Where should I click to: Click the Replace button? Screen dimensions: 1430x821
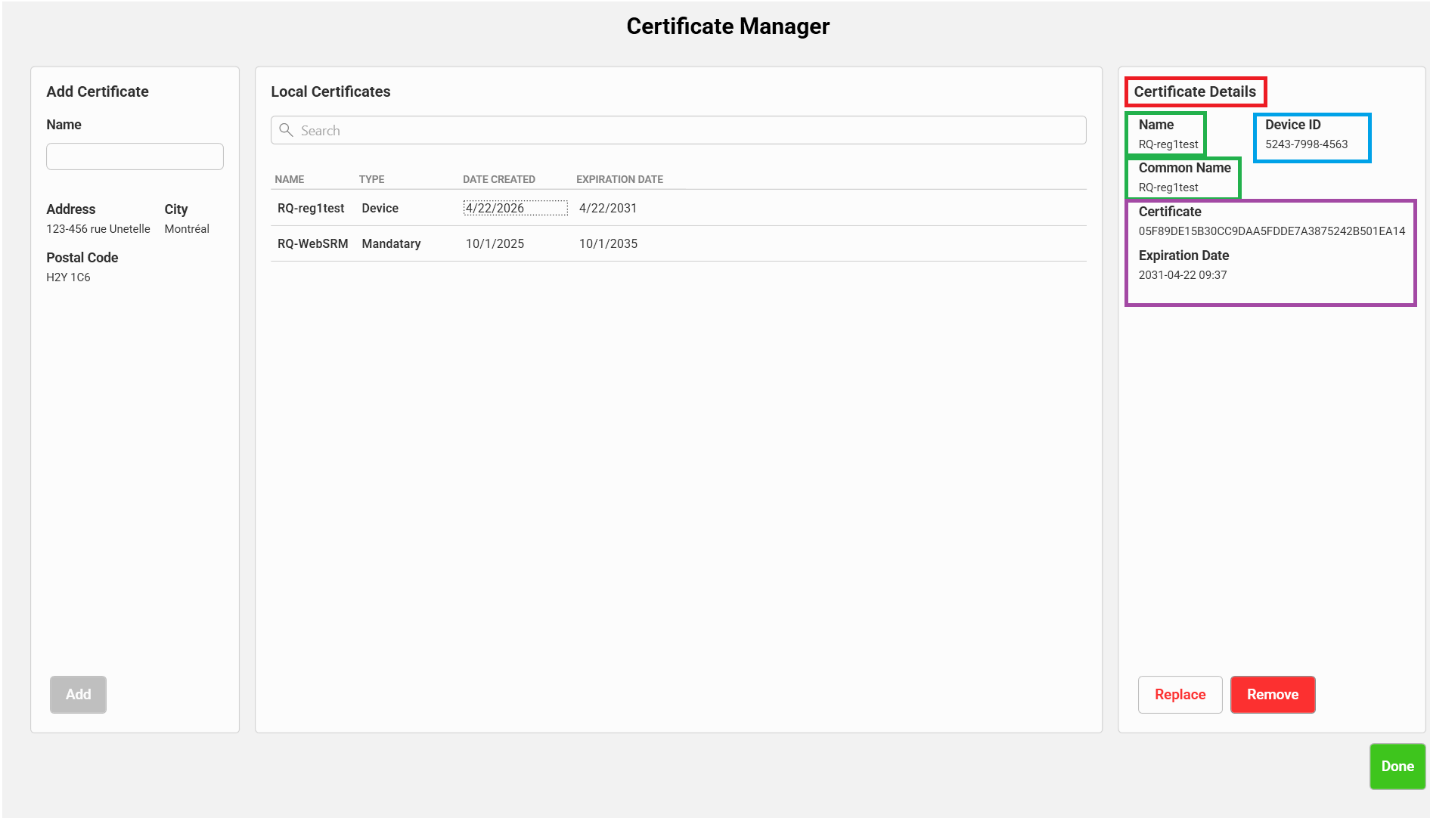pos(1180,694)
